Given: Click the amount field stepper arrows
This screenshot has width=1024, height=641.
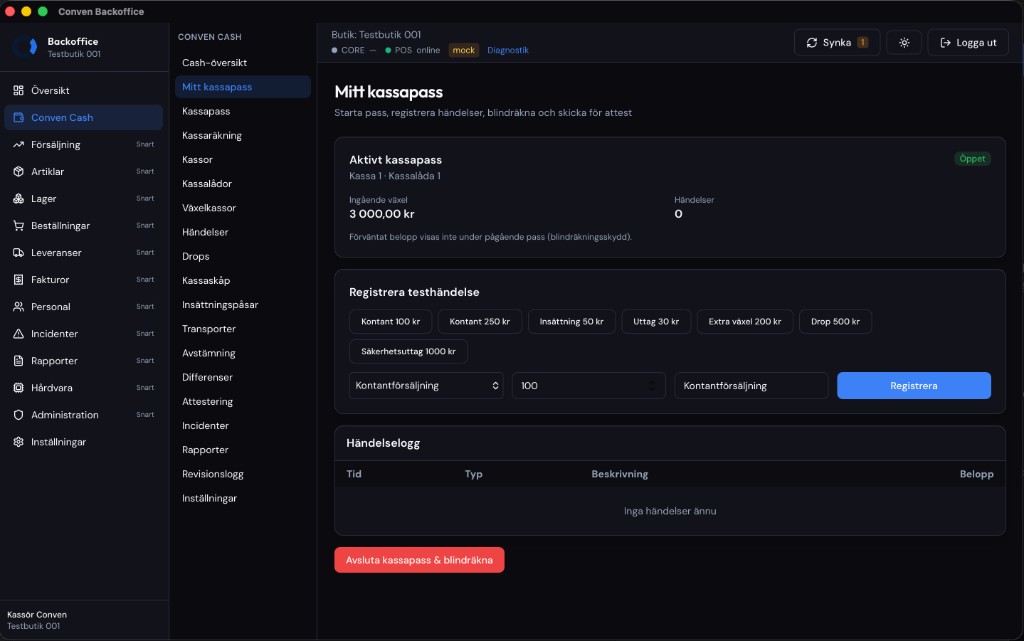Looking at the screenshot, I should (652, 386).
